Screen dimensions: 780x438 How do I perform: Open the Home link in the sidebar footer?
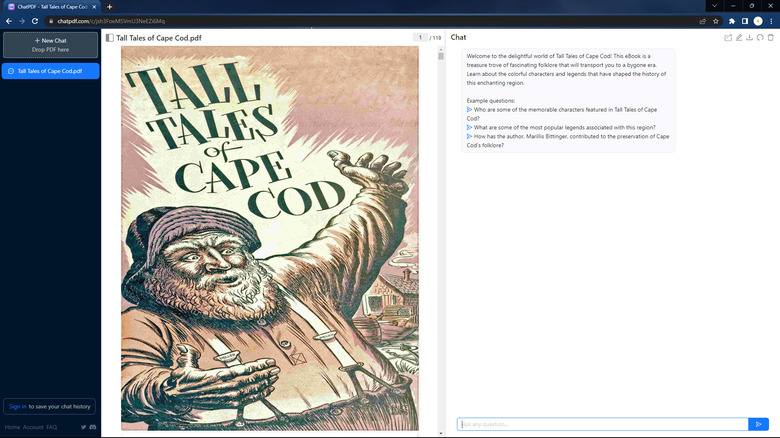pyautogui.click(x=12, y=427)
